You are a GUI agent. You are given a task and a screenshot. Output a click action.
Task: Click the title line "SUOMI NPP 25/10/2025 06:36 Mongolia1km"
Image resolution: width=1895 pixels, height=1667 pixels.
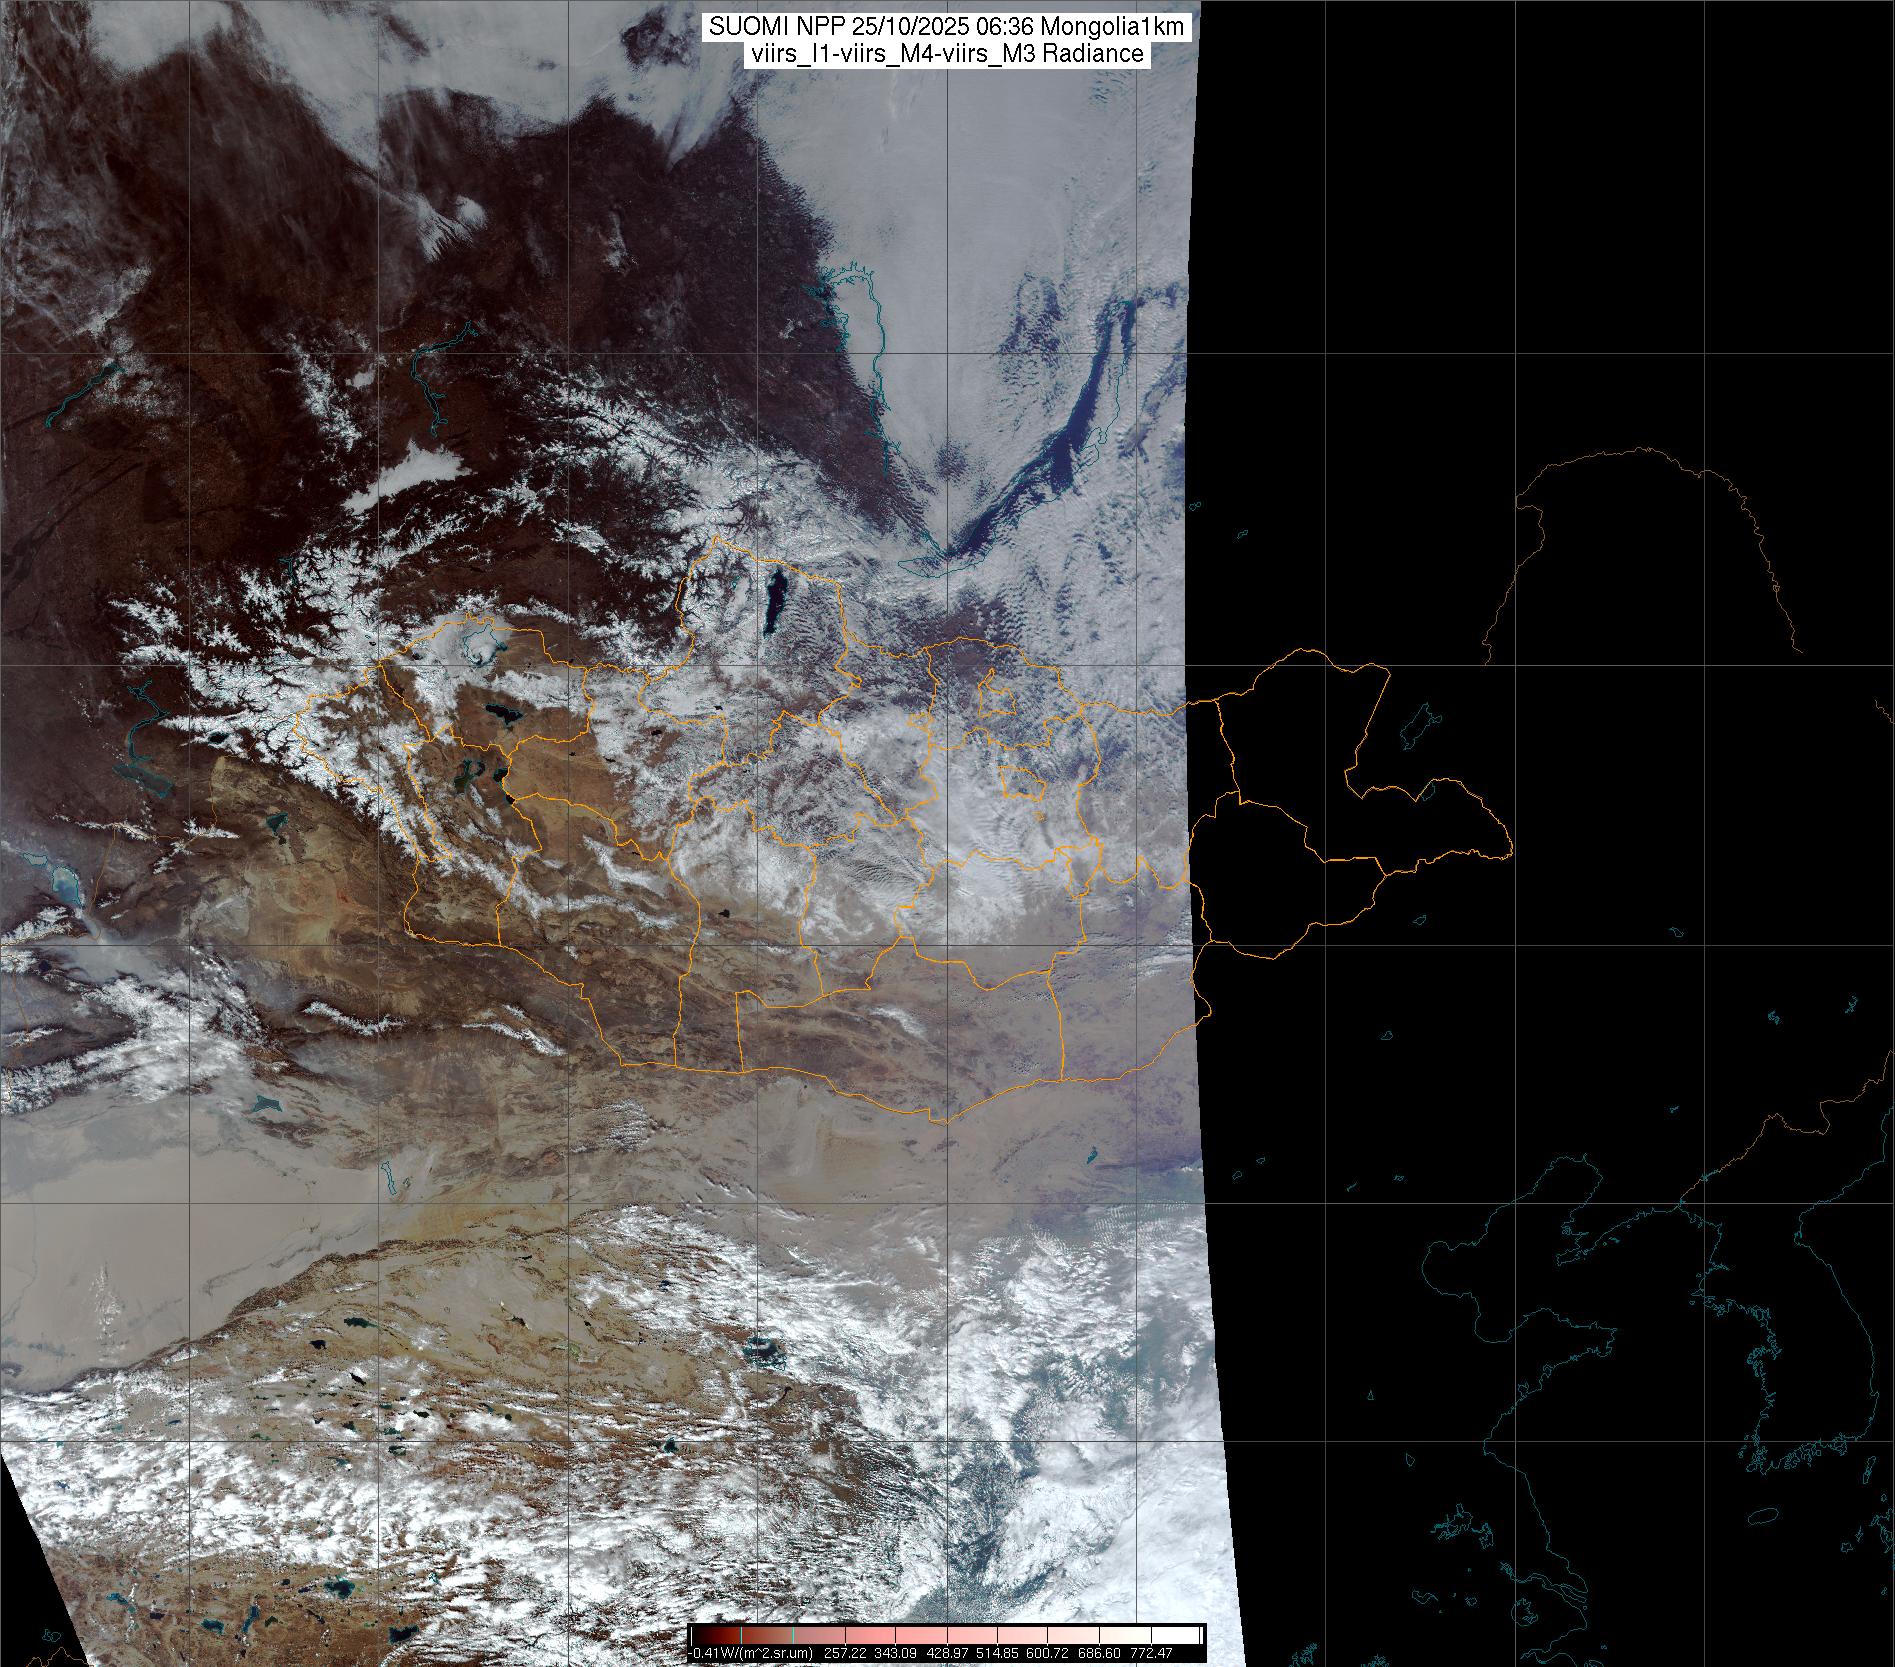coord(947,27)
